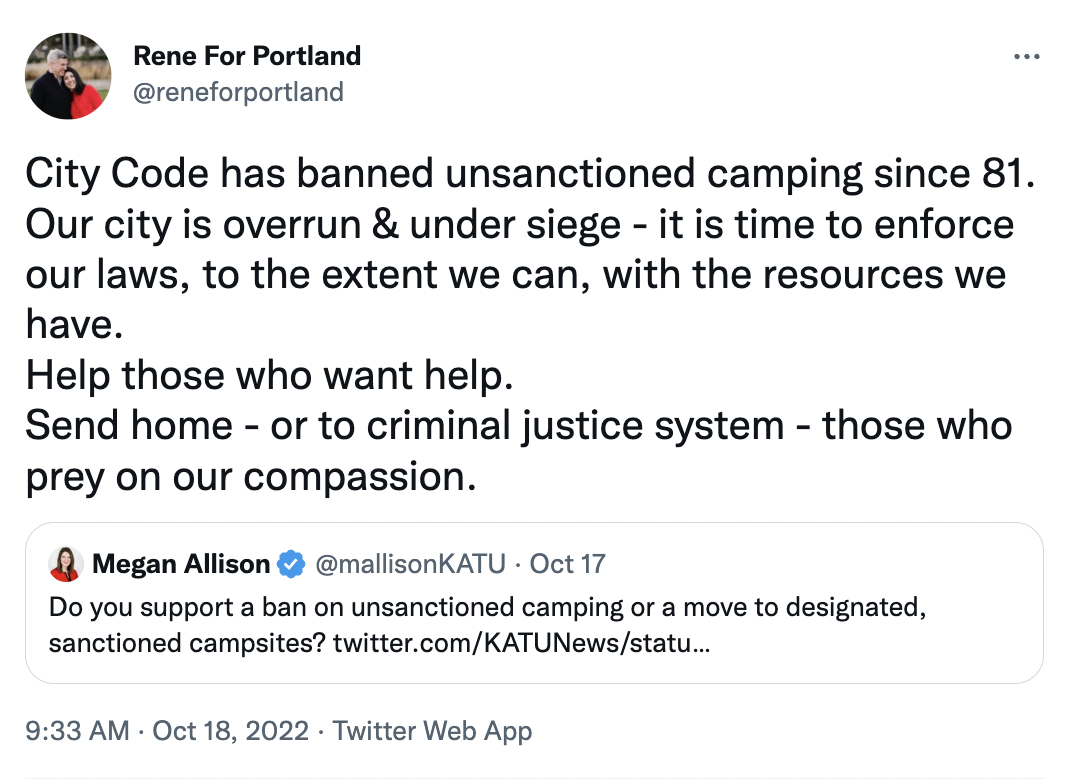The image size is (1070, 782).
Task: Click the blue verified badge beside Megan Allison
Action: [x=291, y=564]
